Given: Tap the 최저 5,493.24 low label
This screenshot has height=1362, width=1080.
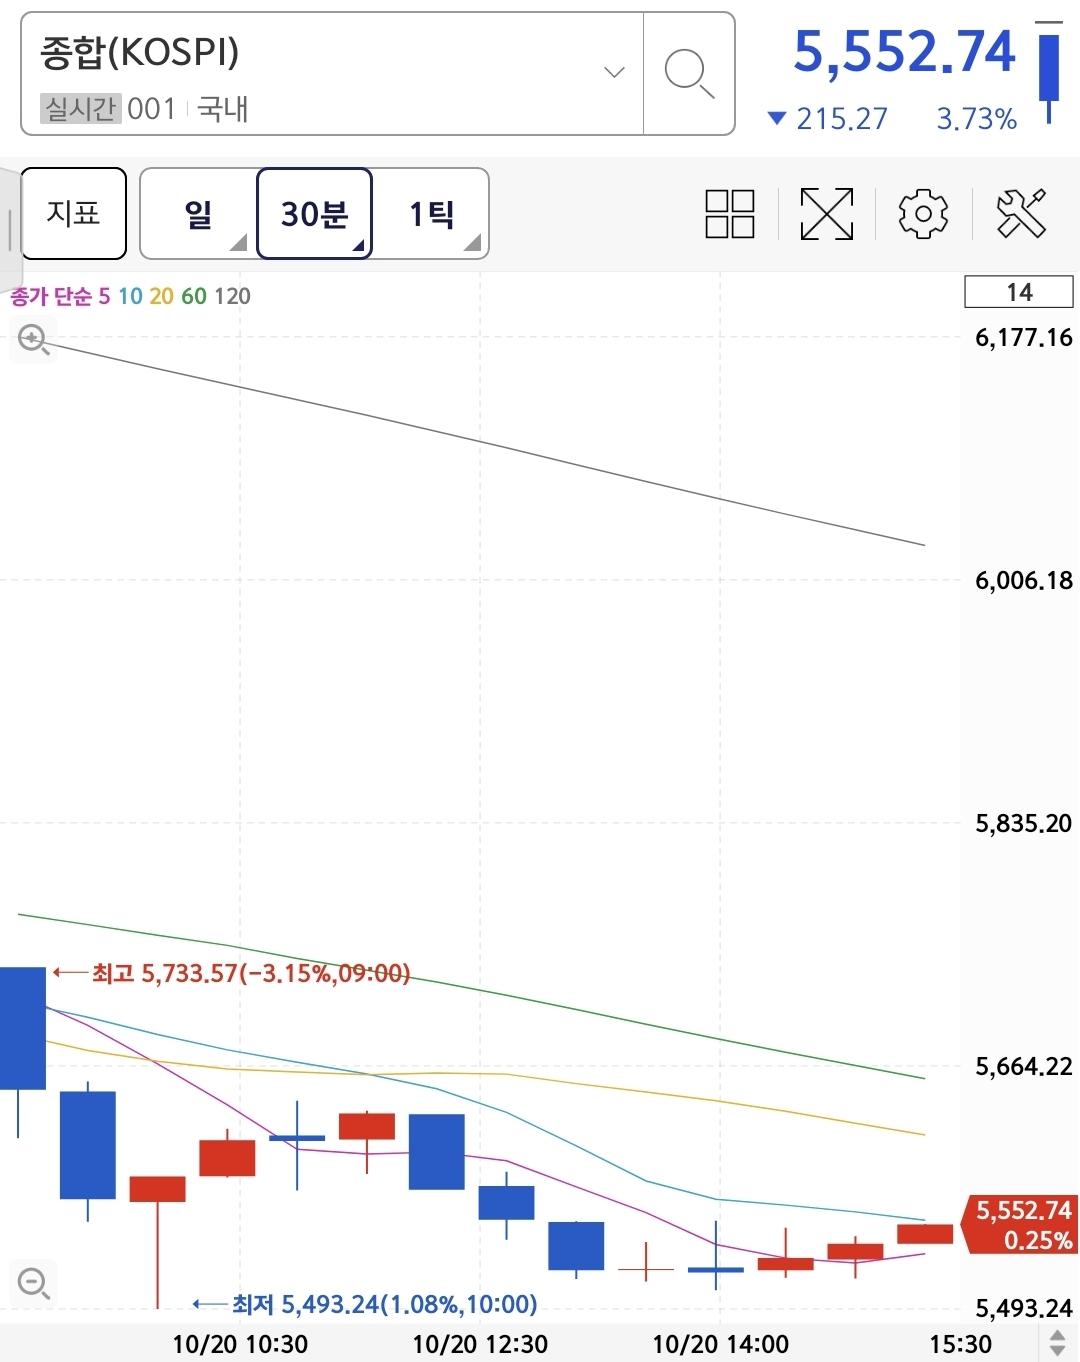Looking at the screenshot, I should (x=384, y=1304).
